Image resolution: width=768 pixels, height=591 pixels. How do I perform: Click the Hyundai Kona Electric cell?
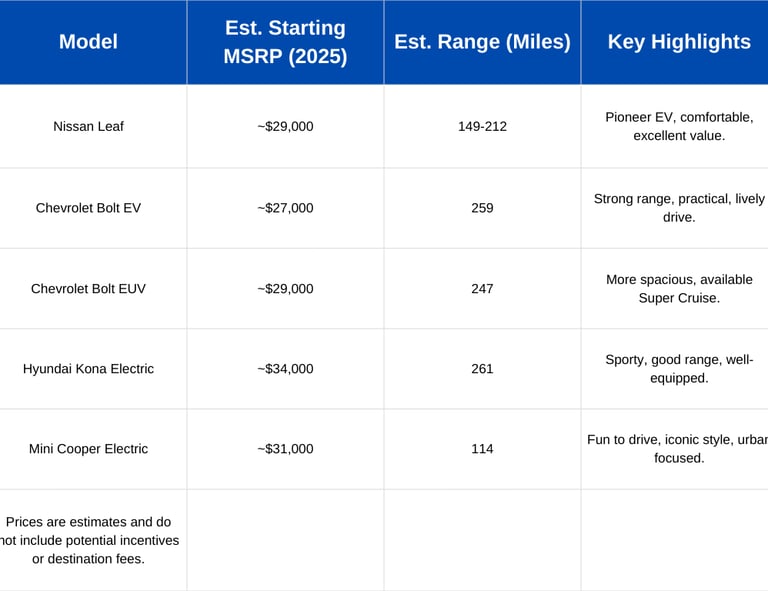pyautogui.click(x=88, y=369)
